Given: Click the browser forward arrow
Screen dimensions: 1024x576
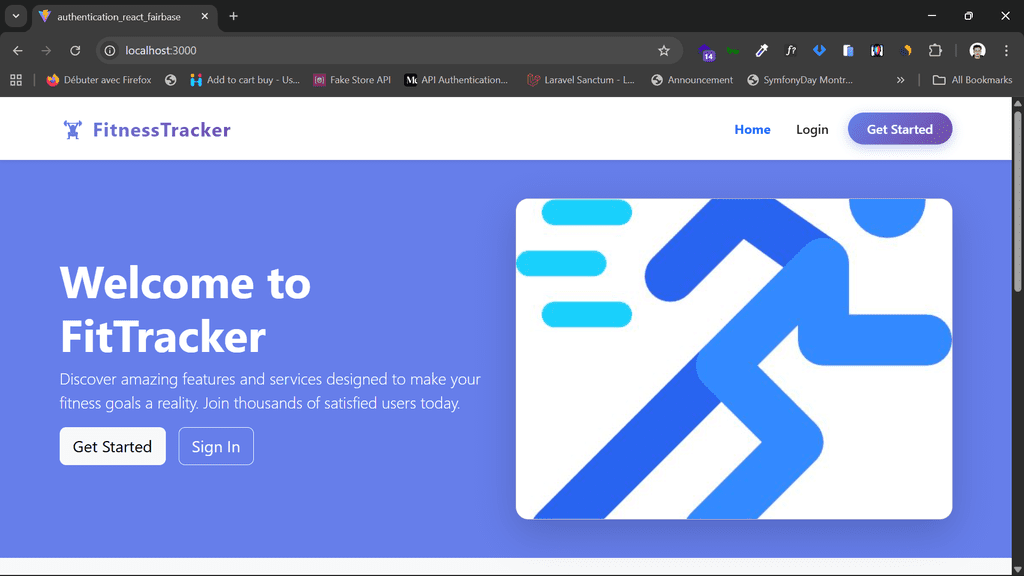Looking at the screenshot, I should click(46, 50).
